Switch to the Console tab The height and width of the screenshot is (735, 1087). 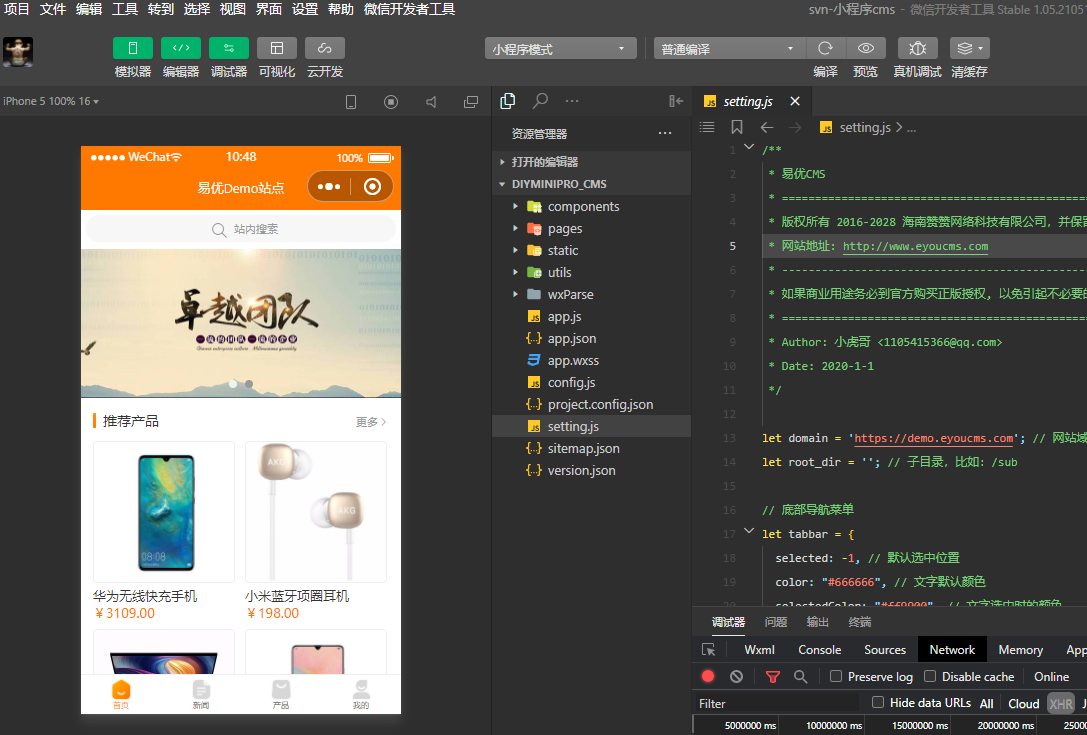coord(819,650)
